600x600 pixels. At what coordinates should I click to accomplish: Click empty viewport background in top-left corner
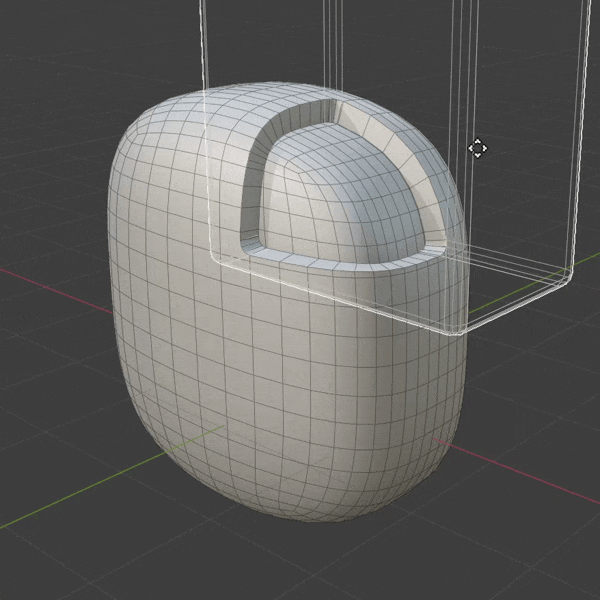(x=50, y=40)
